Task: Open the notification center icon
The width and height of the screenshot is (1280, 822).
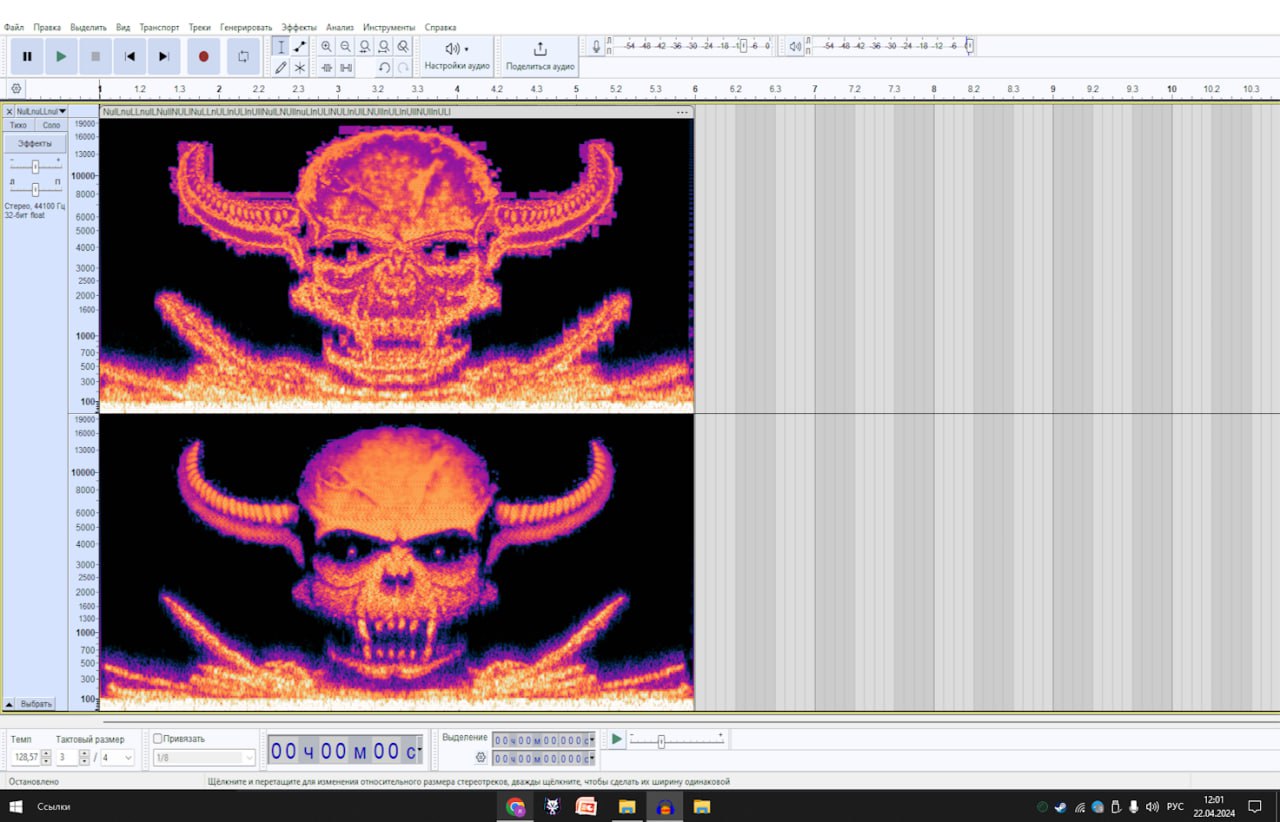Action: point(1255,806)
